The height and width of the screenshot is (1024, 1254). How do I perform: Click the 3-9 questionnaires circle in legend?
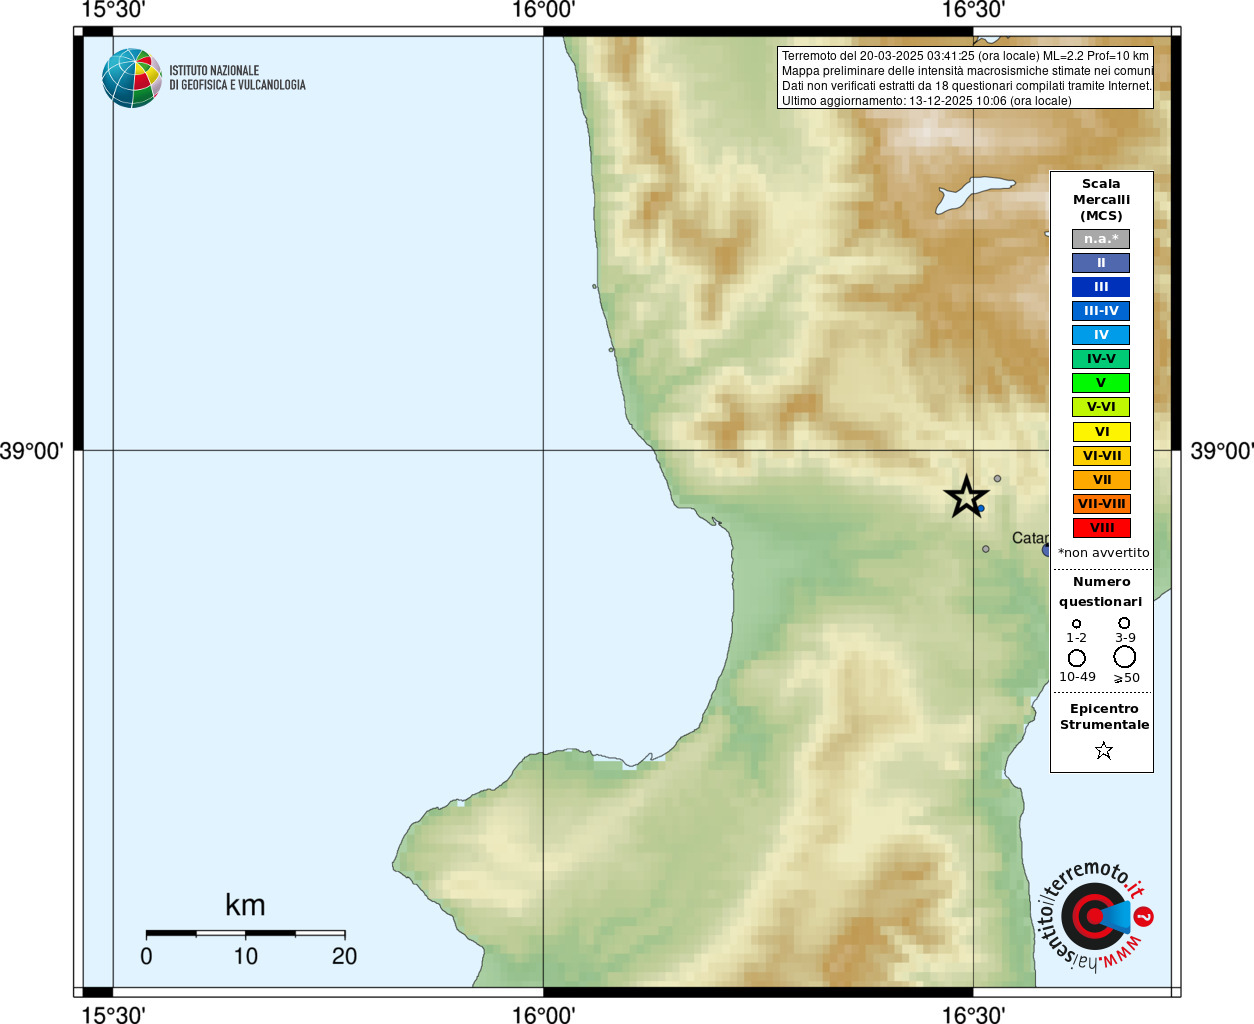(1124, 623)
